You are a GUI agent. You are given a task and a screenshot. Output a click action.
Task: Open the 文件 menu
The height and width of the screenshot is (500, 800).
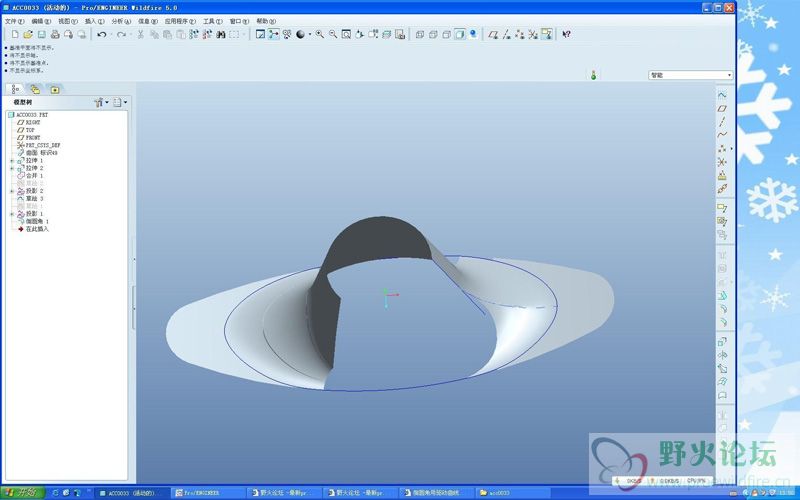tap(14, 21)
